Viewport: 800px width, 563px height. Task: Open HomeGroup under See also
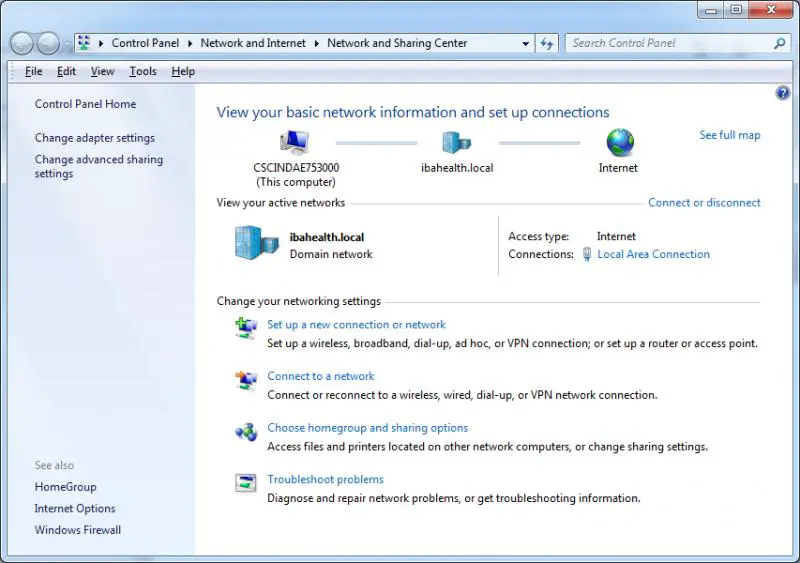coord(65,487)
